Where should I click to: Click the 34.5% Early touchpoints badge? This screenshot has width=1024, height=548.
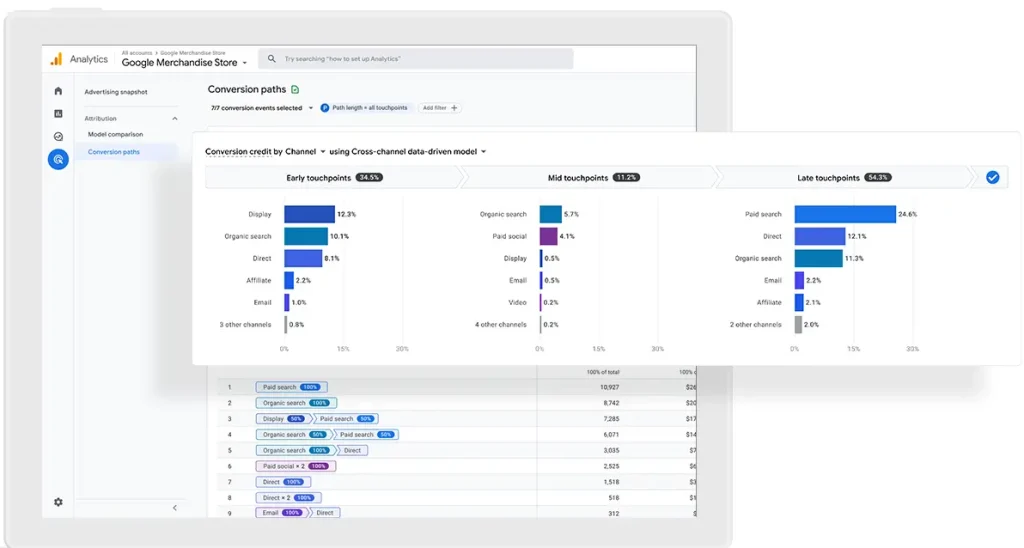point(369,178)
